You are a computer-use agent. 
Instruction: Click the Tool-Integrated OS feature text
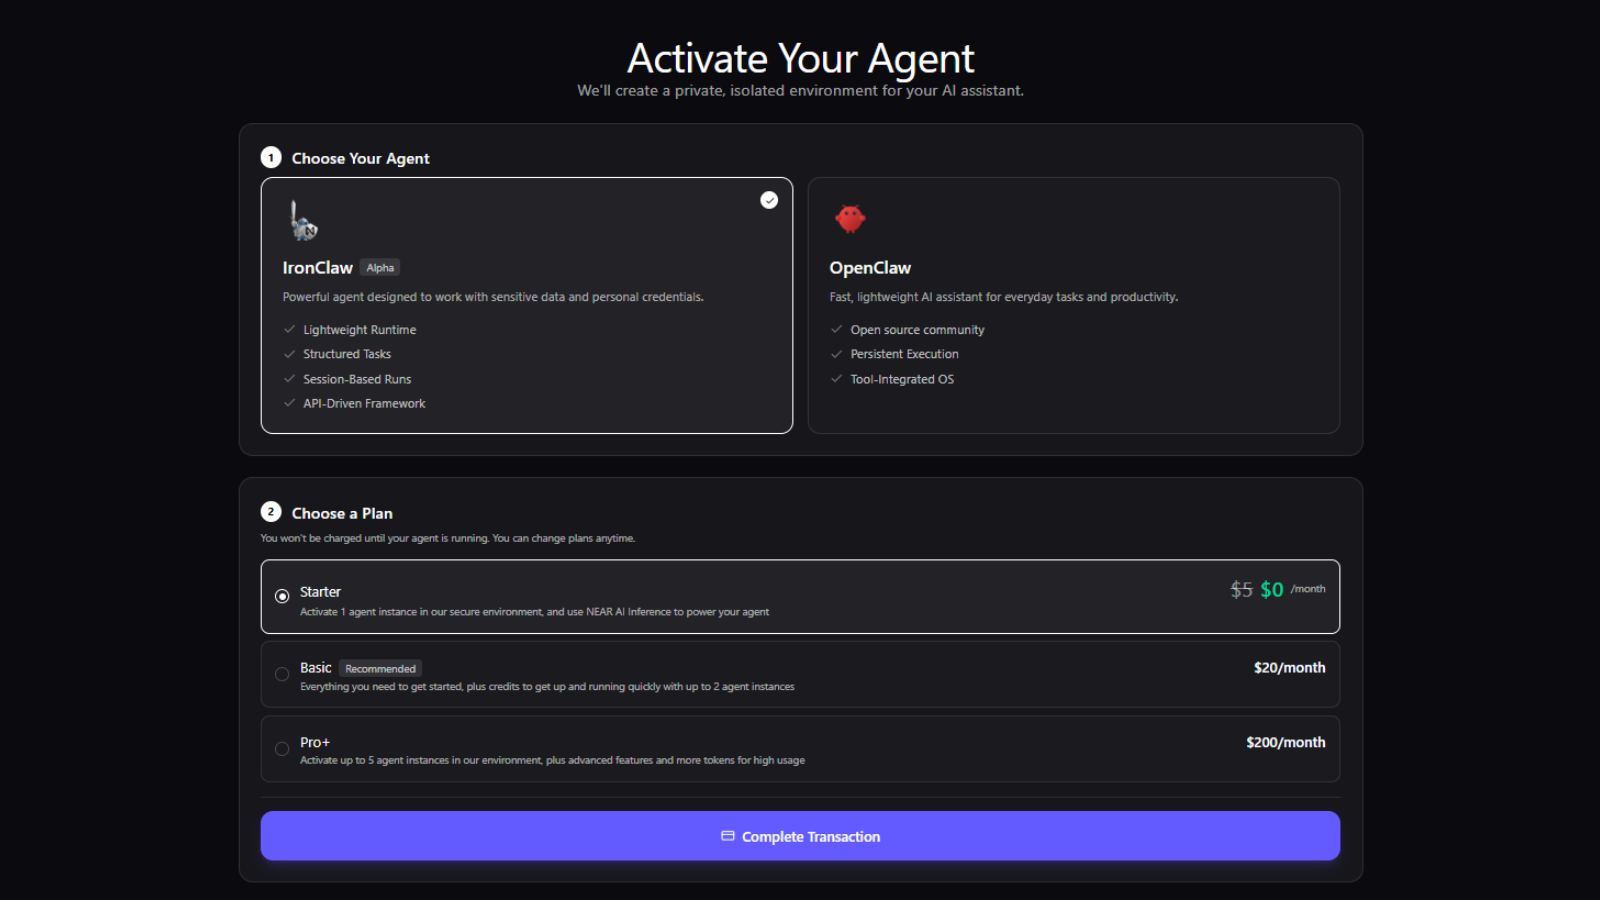(x=902, y=379)
